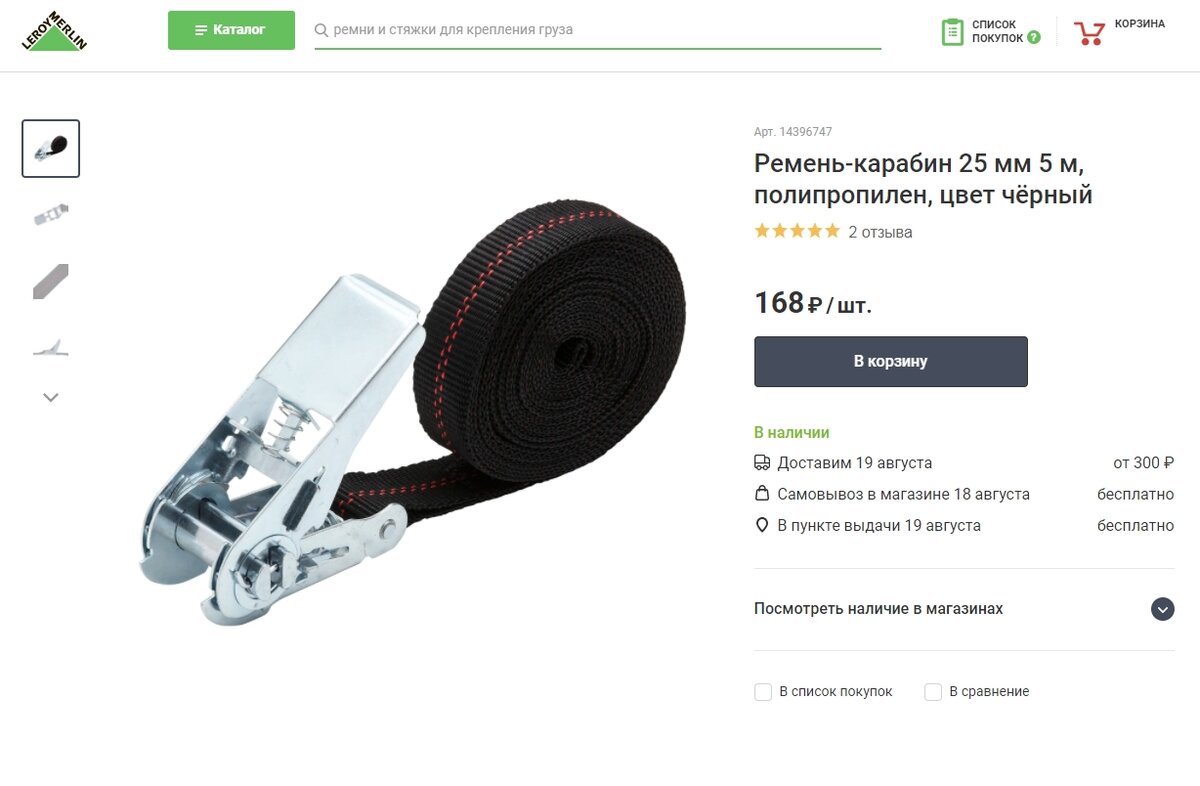Image resolution: width=1200 pixels, height=786 pixels.
Task: Add product with 'В корзину' button
Action: point(891,362)
